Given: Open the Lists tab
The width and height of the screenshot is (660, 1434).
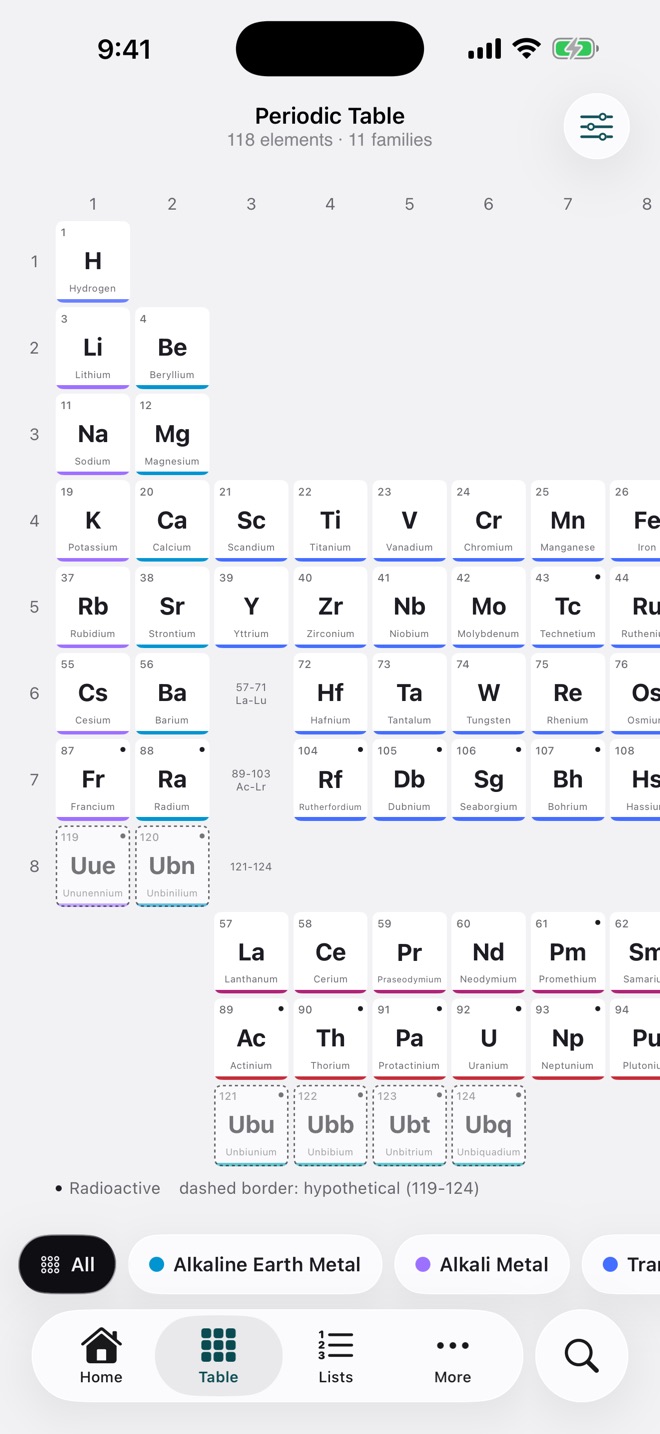Looking at the screenshot, I should [x=335, y=1356].
